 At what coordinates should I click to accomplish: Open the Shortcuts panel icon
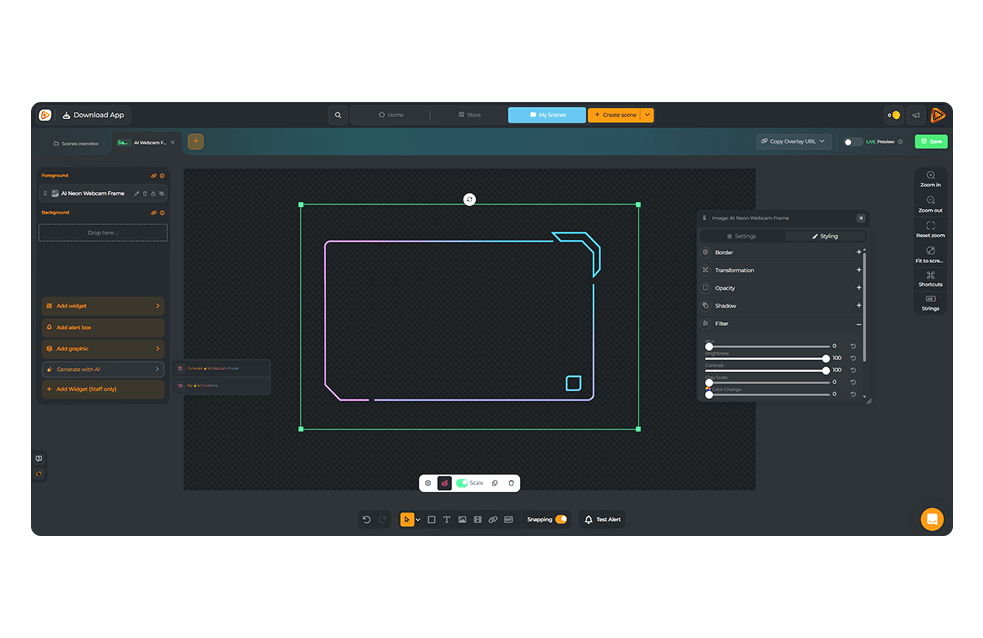click(930, 277)
